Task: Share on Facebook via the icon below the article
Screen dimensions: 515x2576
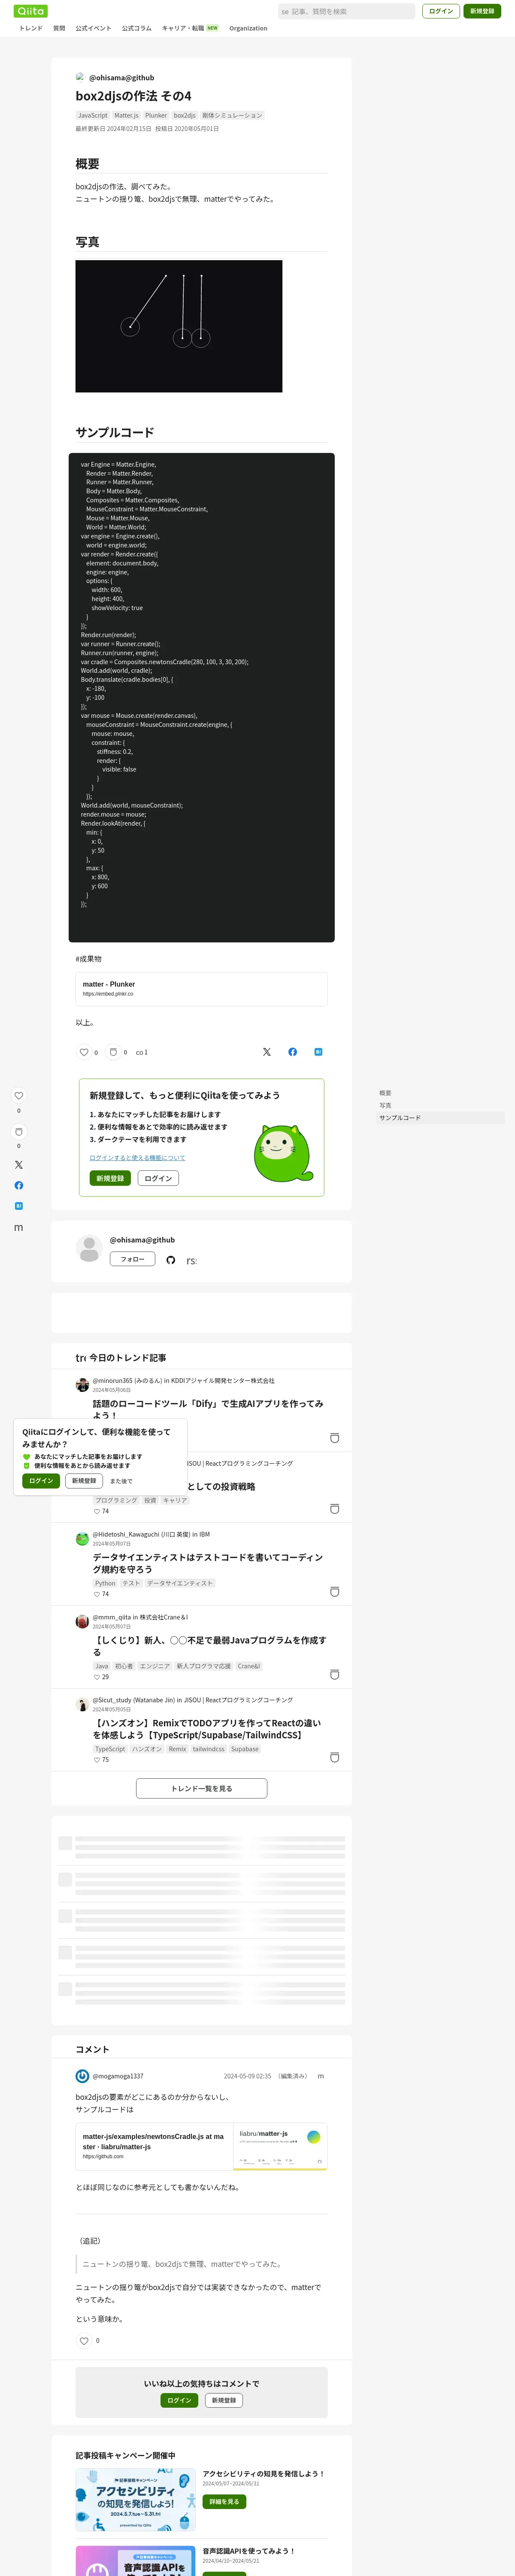Action: pyautogui.click(x=293, y=1052)
